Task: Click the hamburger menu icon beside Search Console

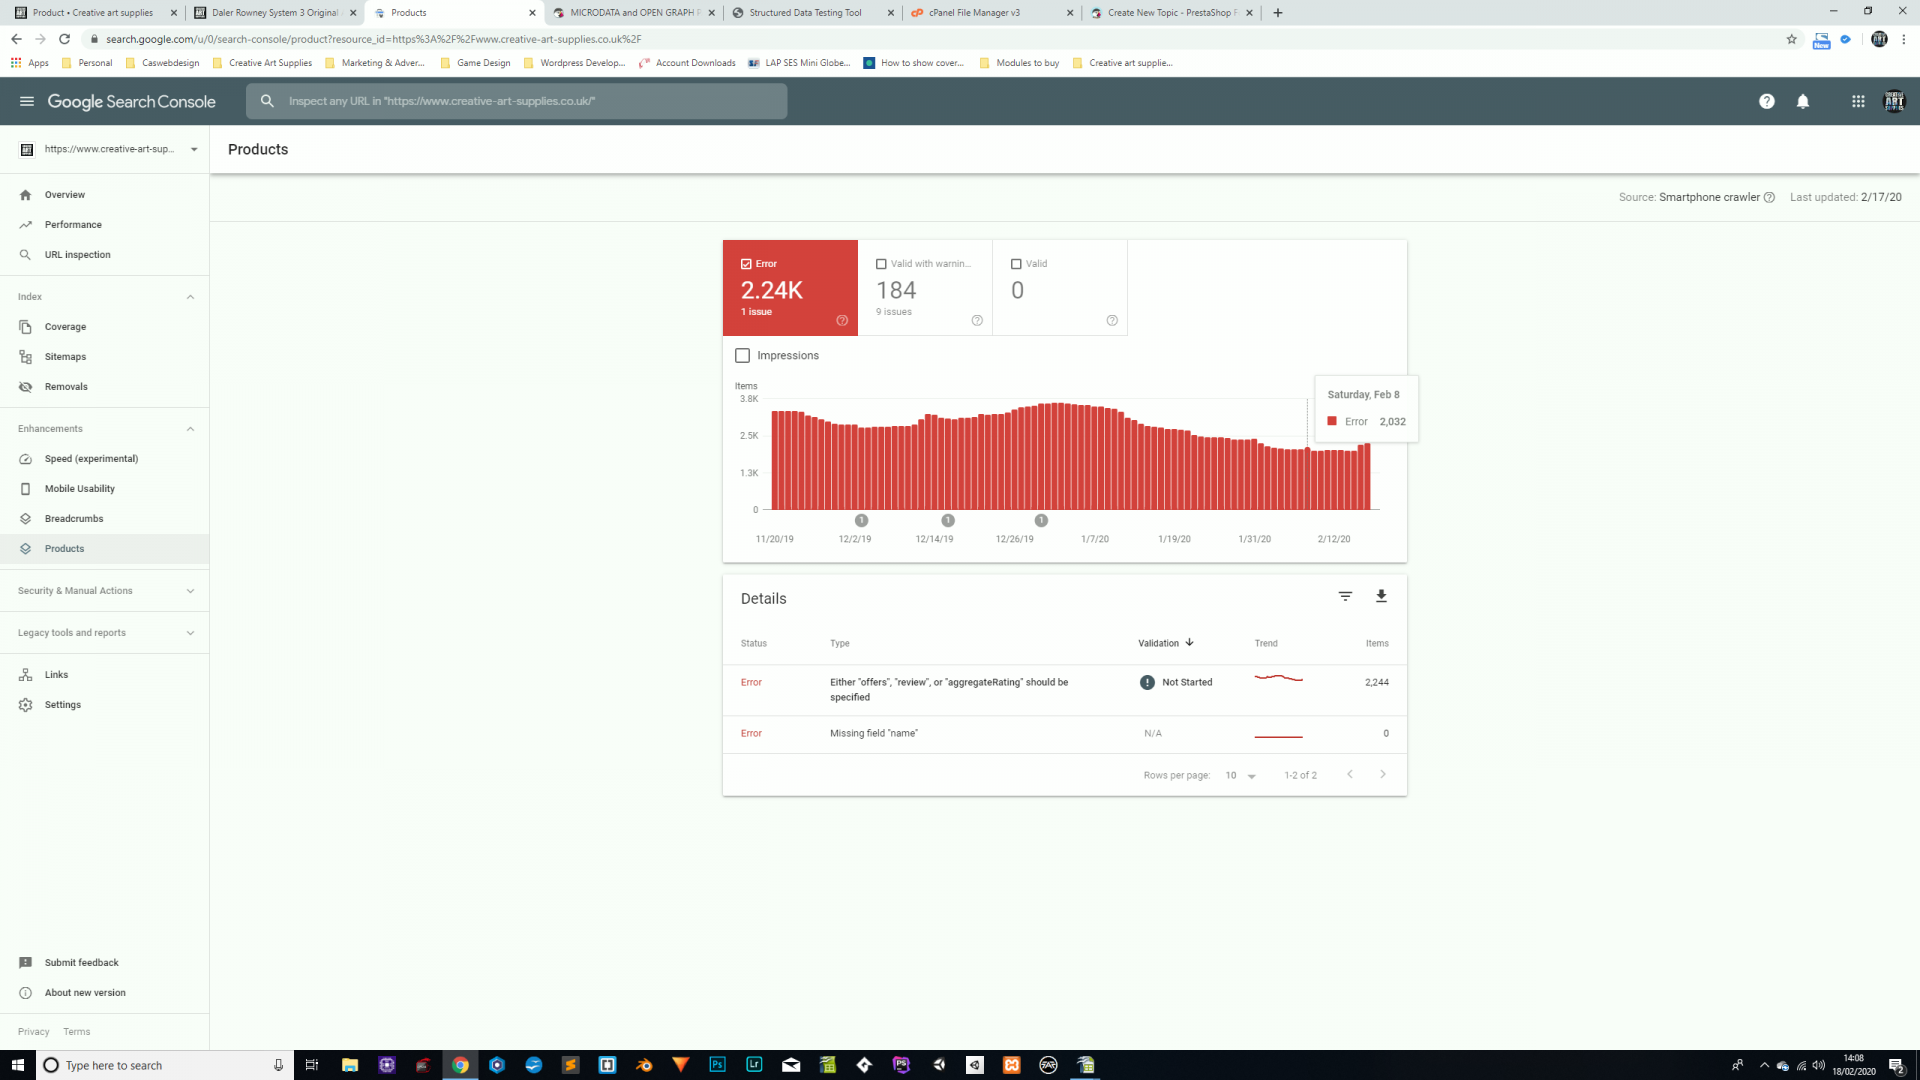Action: pos(27,101)
